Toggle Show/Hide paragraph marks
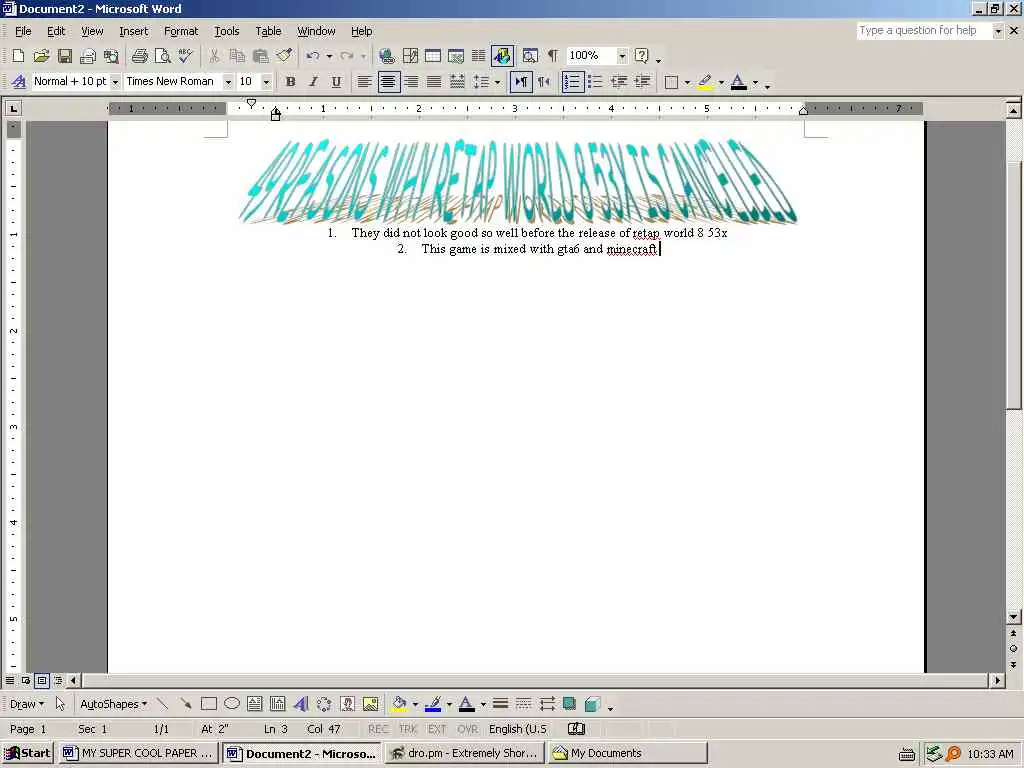The image size is (1024, 768). (553, 56)
